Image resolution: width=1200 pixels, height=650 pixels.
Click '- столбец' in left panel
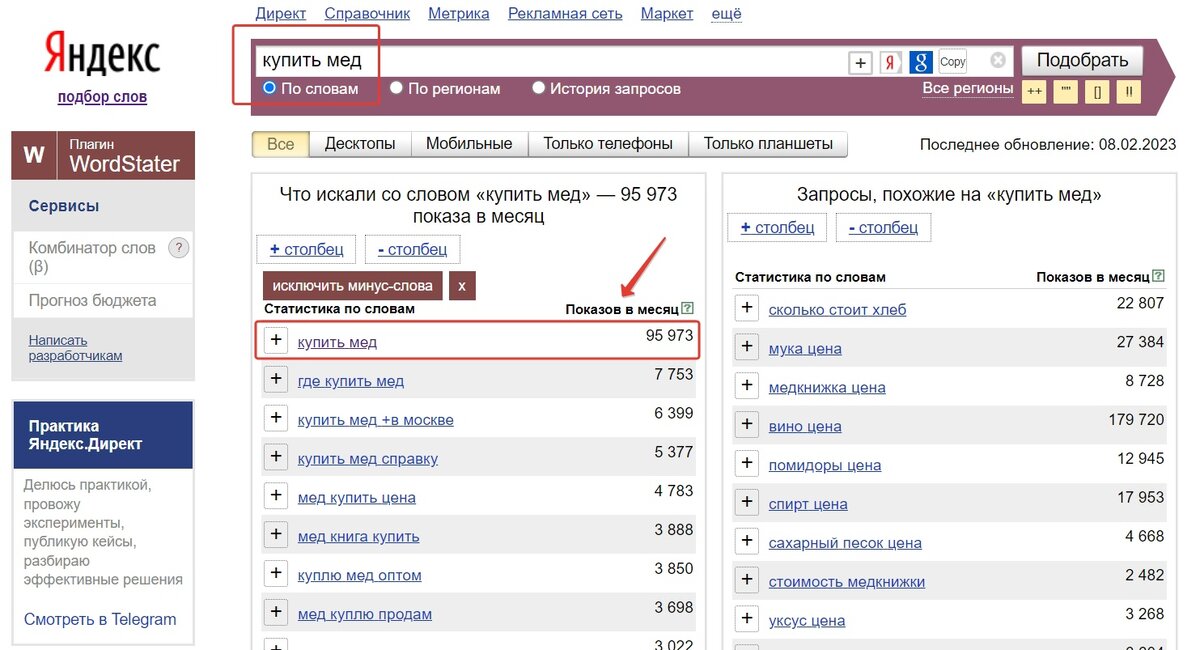[412, 249]
